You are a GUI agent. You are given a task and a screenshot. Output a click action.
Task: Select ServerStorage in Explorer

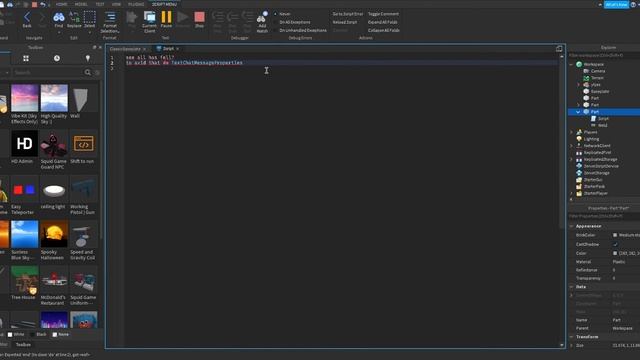coord(596,173)
